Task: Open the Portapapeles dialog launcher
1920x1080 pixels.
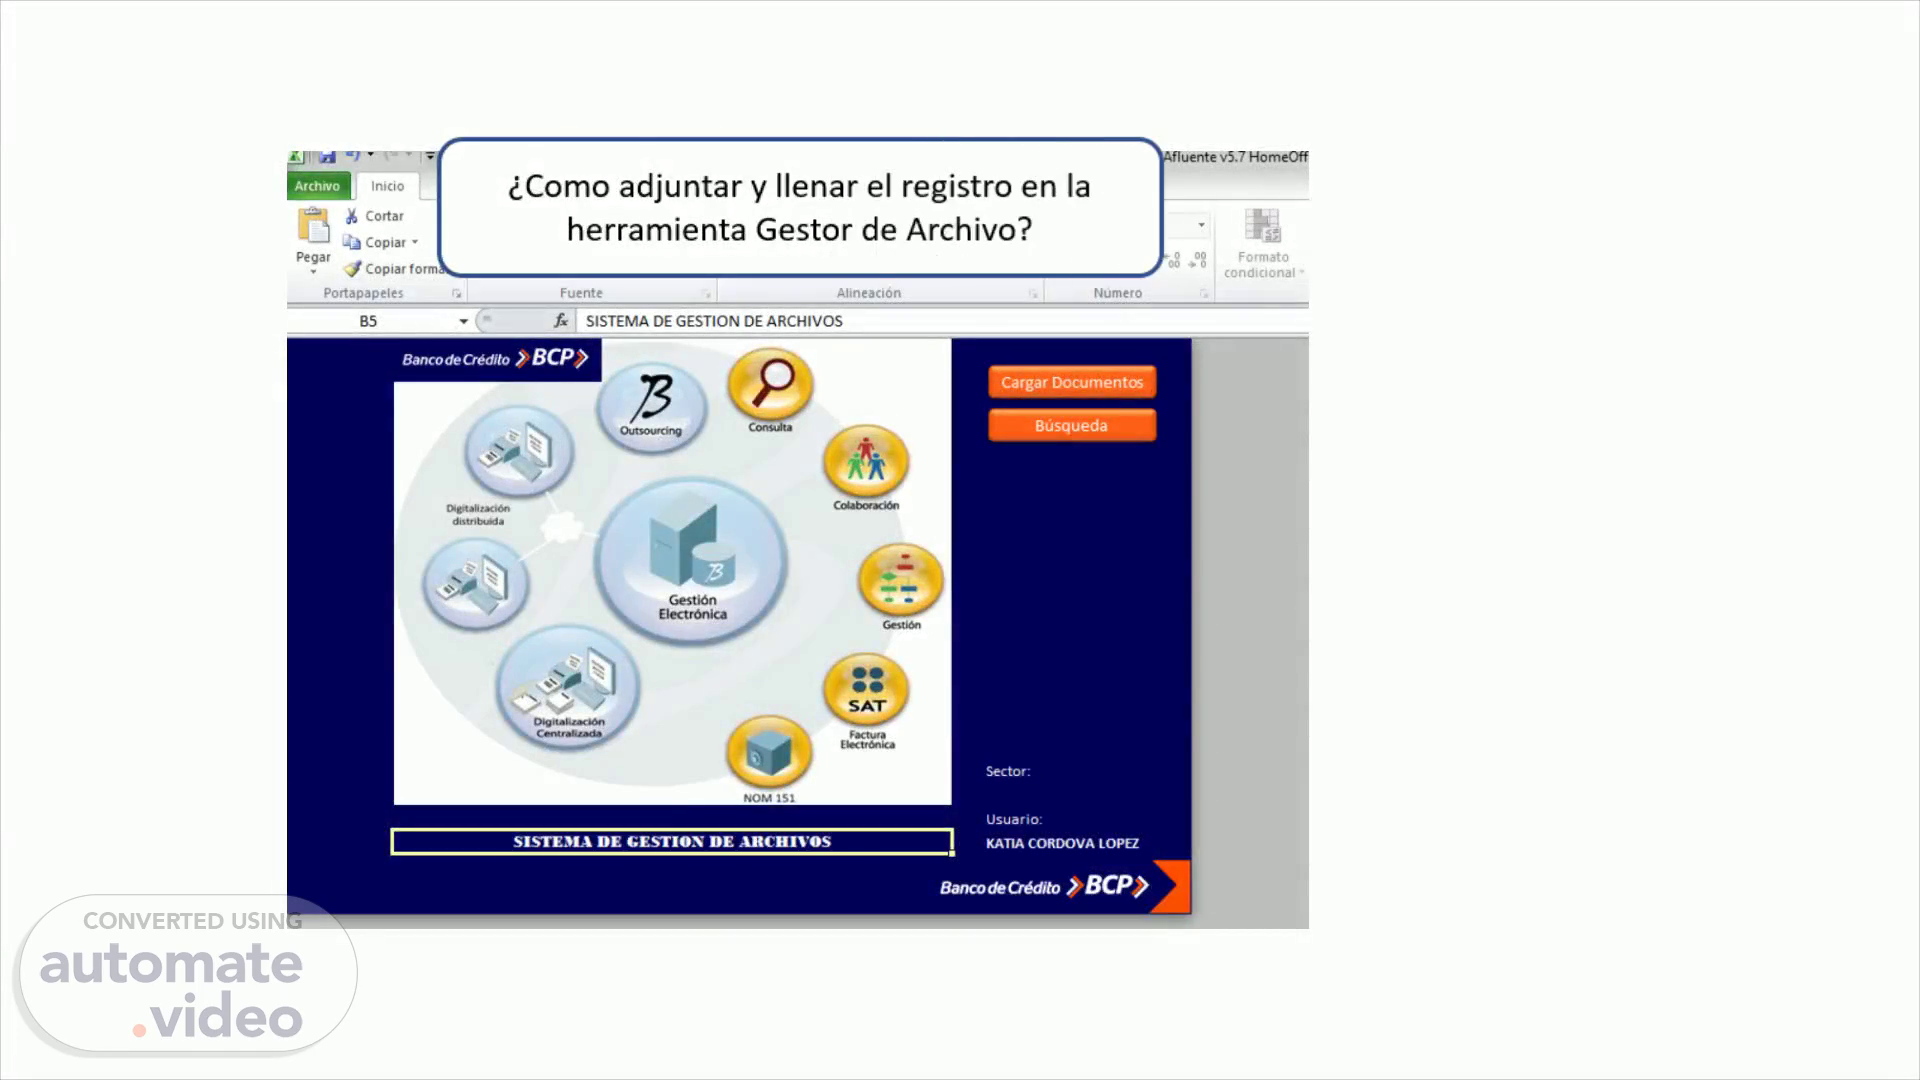Action: click(x=456, y=293)
